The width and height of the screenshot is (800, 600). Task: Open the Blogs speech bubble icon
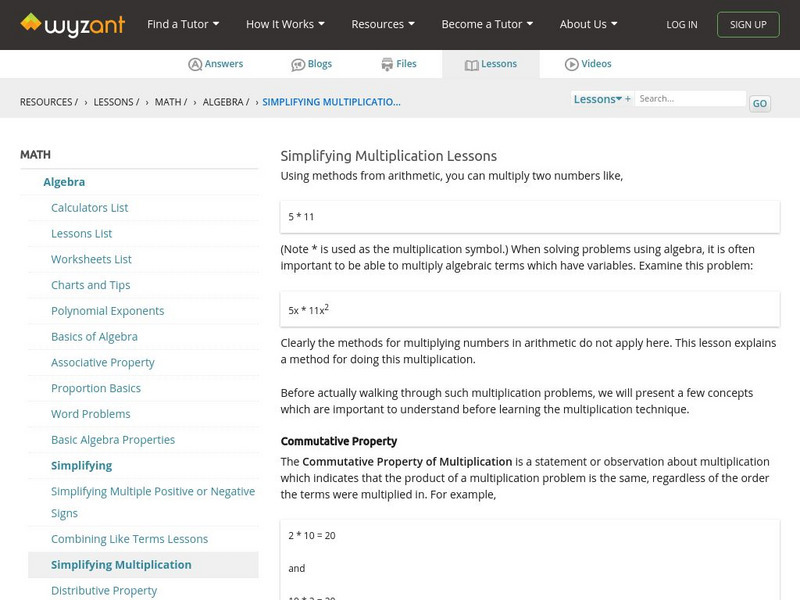(x=298, y=64)
